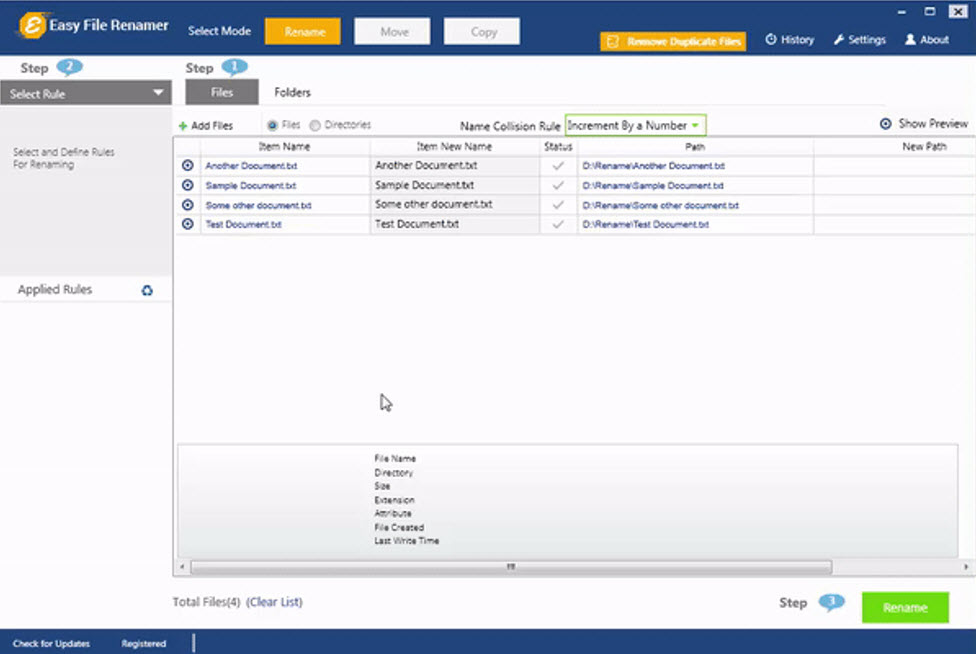Click the Easy File Renamer logo icon
Viewport: 976px width, 654px height.
pyautogui.click(x=32, y=26)
